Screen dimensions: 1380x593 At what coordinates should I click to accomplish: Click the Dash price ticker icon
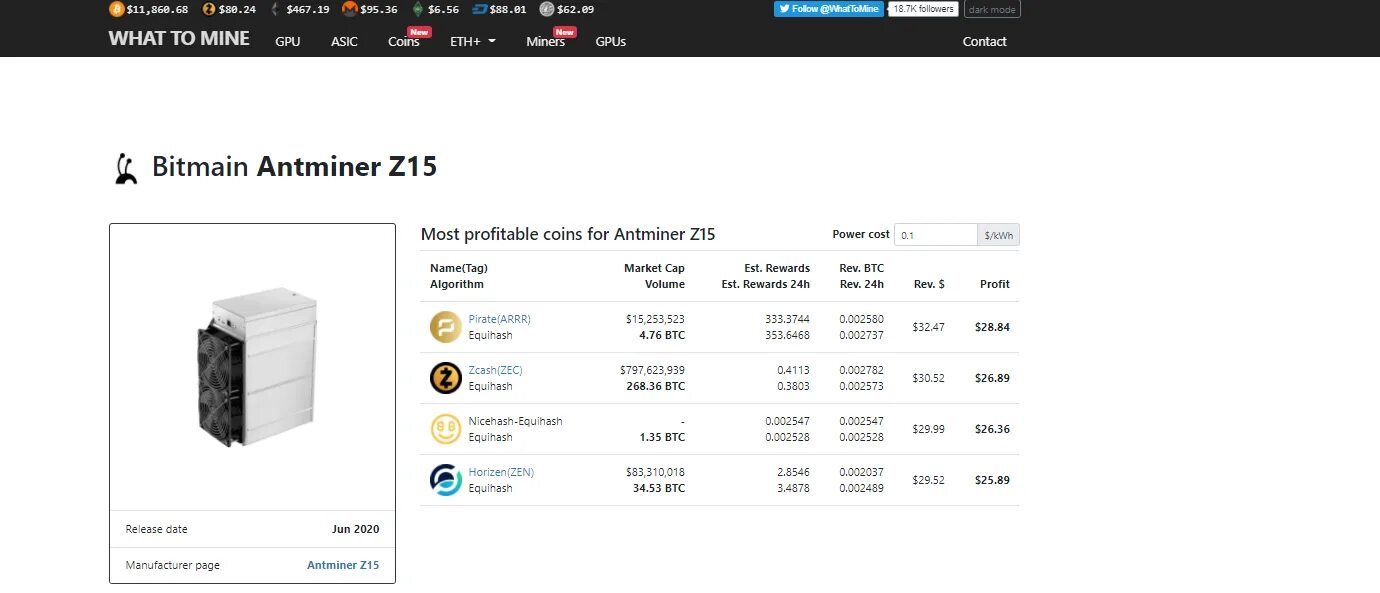tap(479, 9)
